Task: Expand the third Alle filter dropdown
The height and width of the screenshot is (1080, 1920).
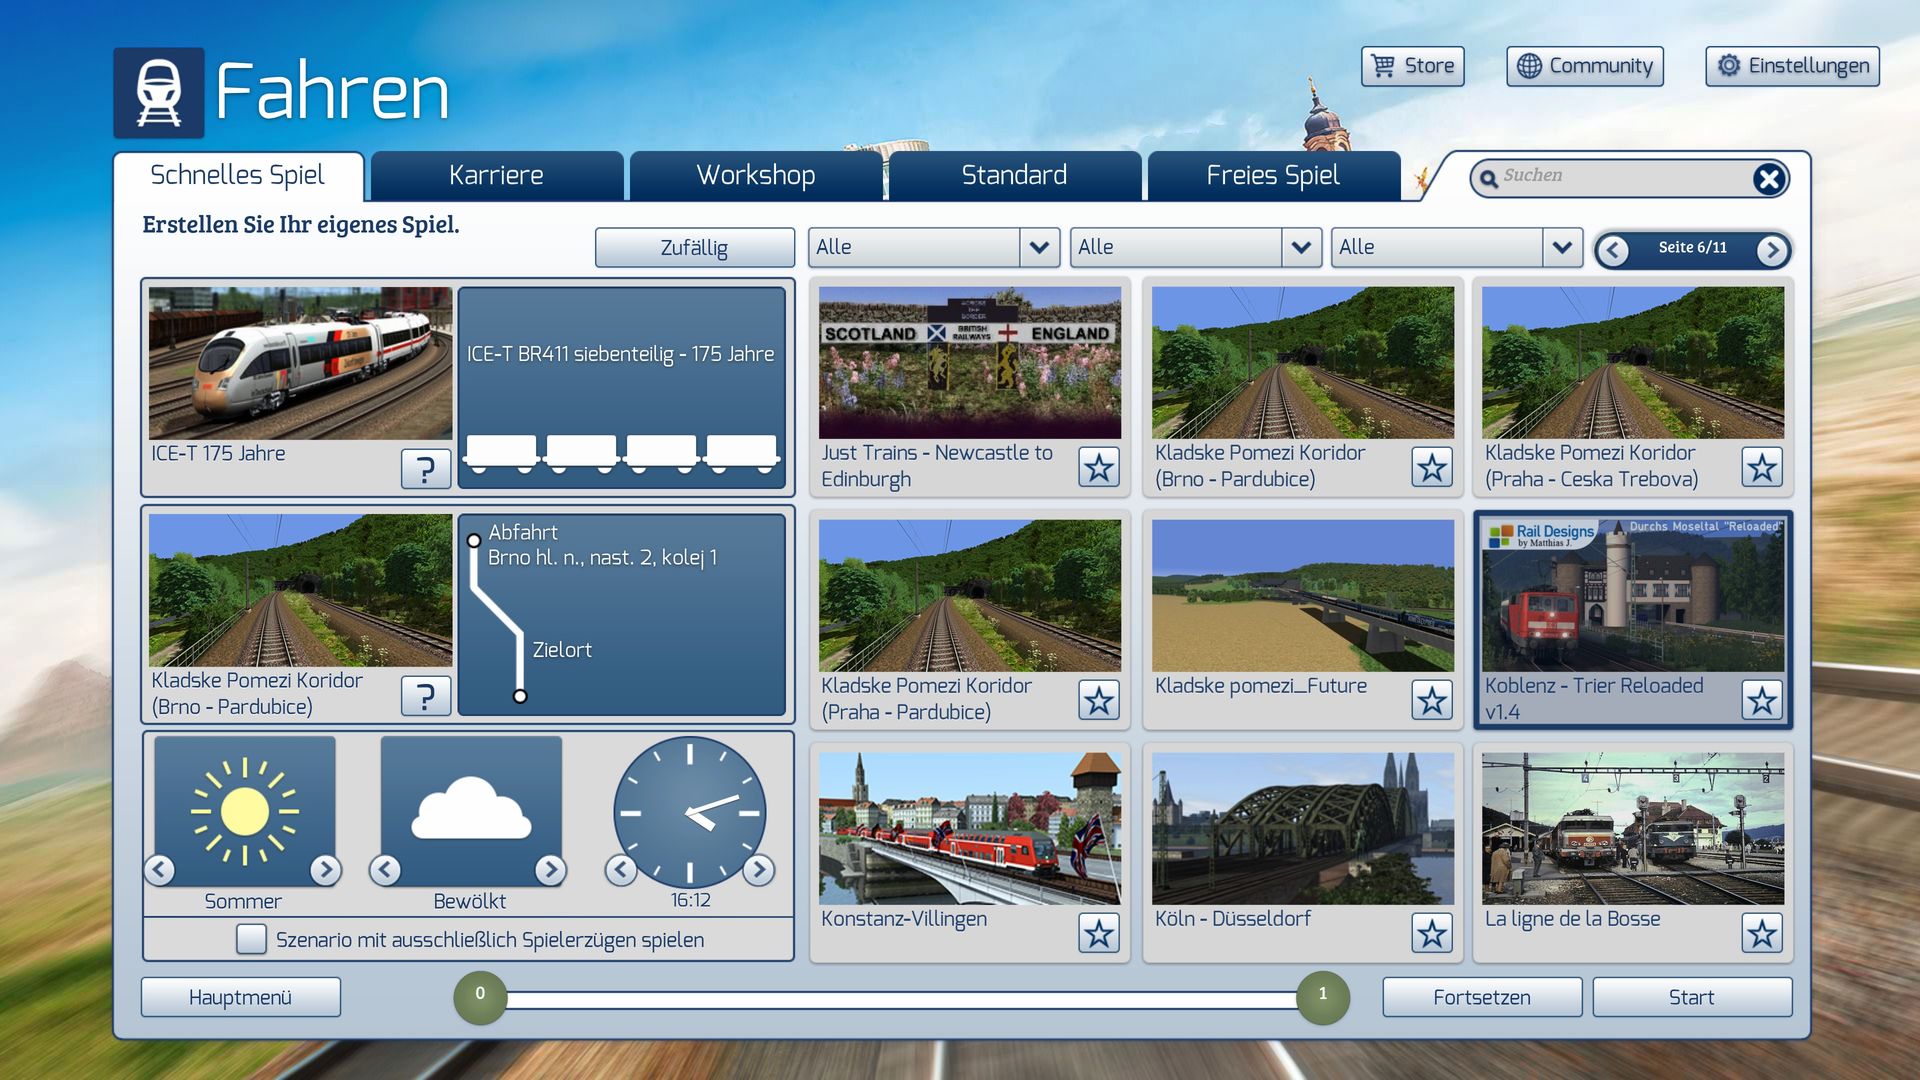Action: point(1562,247)
